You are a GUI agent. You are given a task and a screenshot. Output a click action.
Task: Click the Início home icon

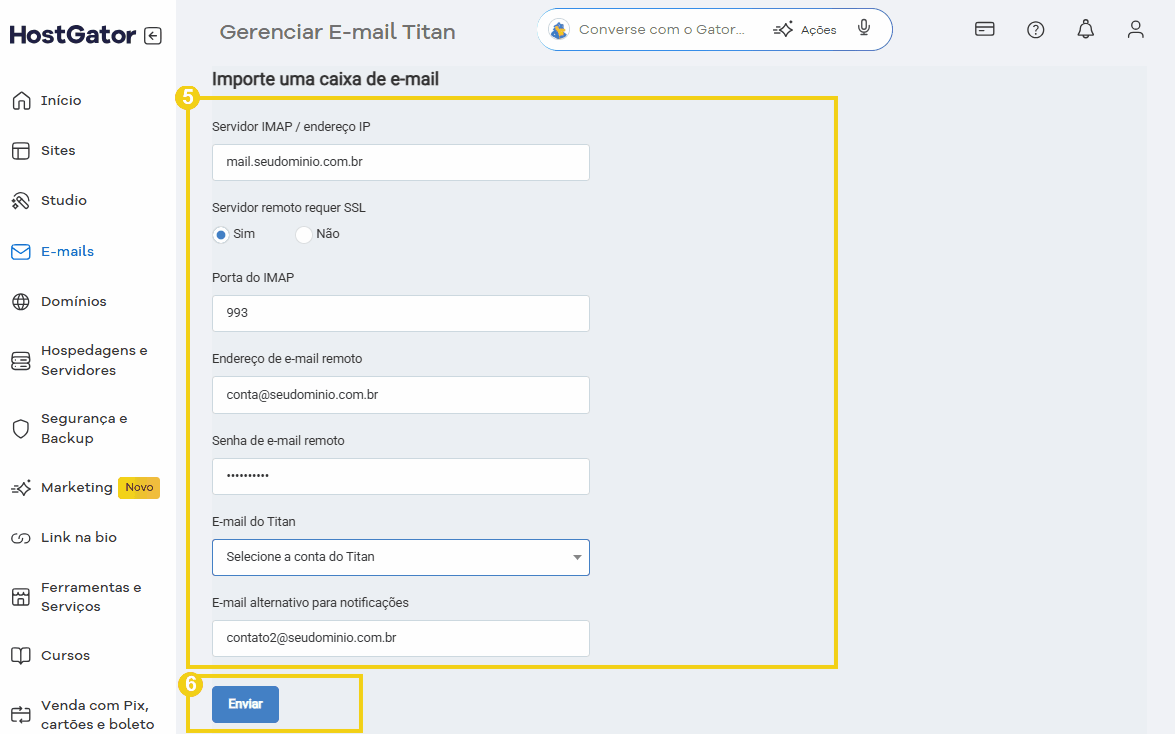click(x=21, y=100)
